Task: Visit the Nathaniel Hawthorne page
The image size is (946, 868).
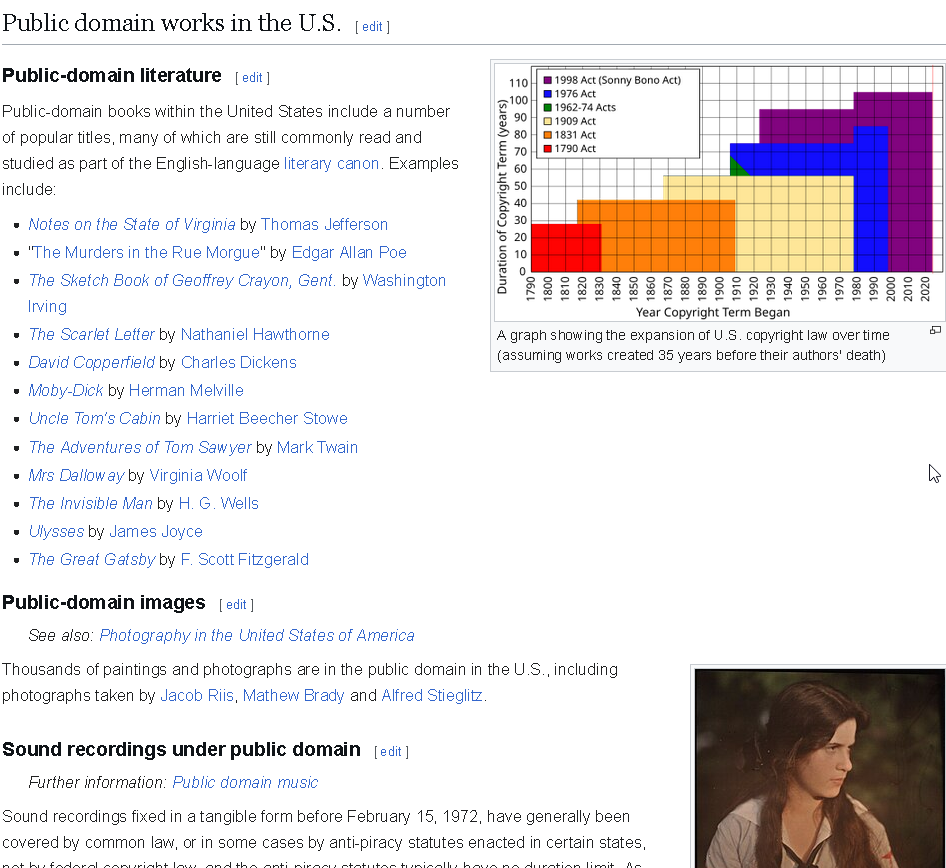Action: [x=255, y=334]
